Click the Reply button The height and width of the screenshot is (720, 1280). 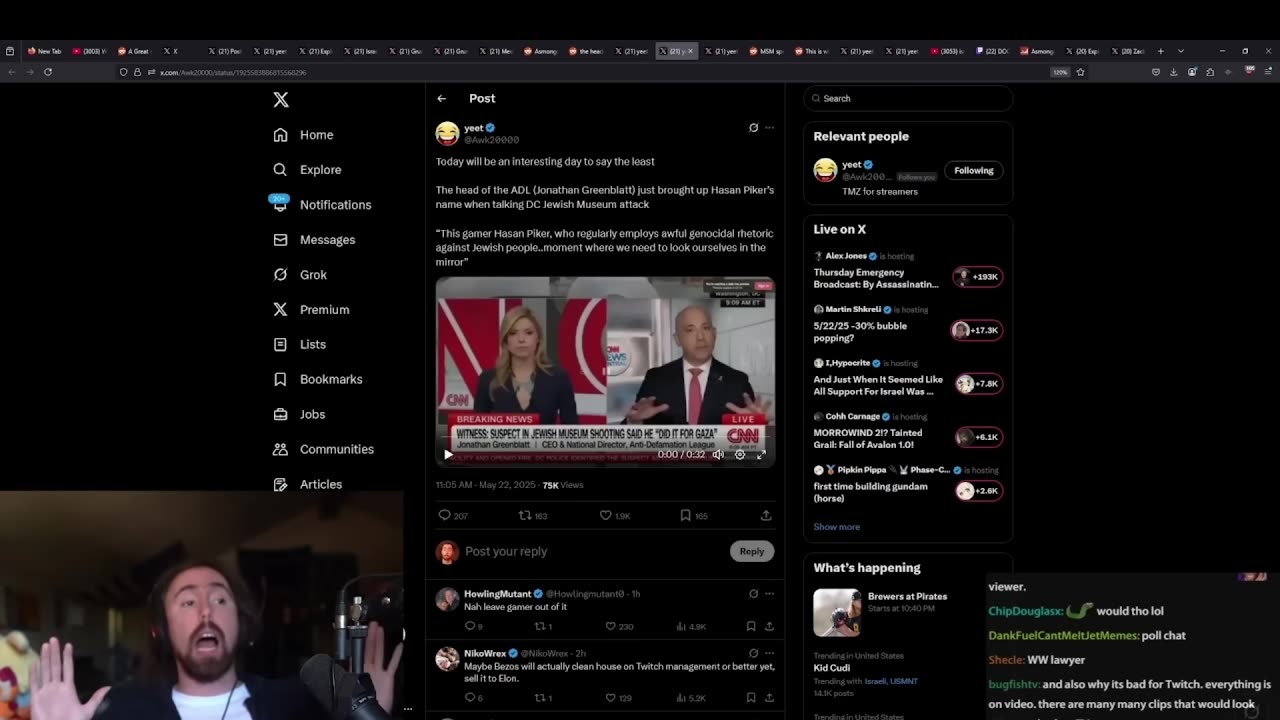752,552
